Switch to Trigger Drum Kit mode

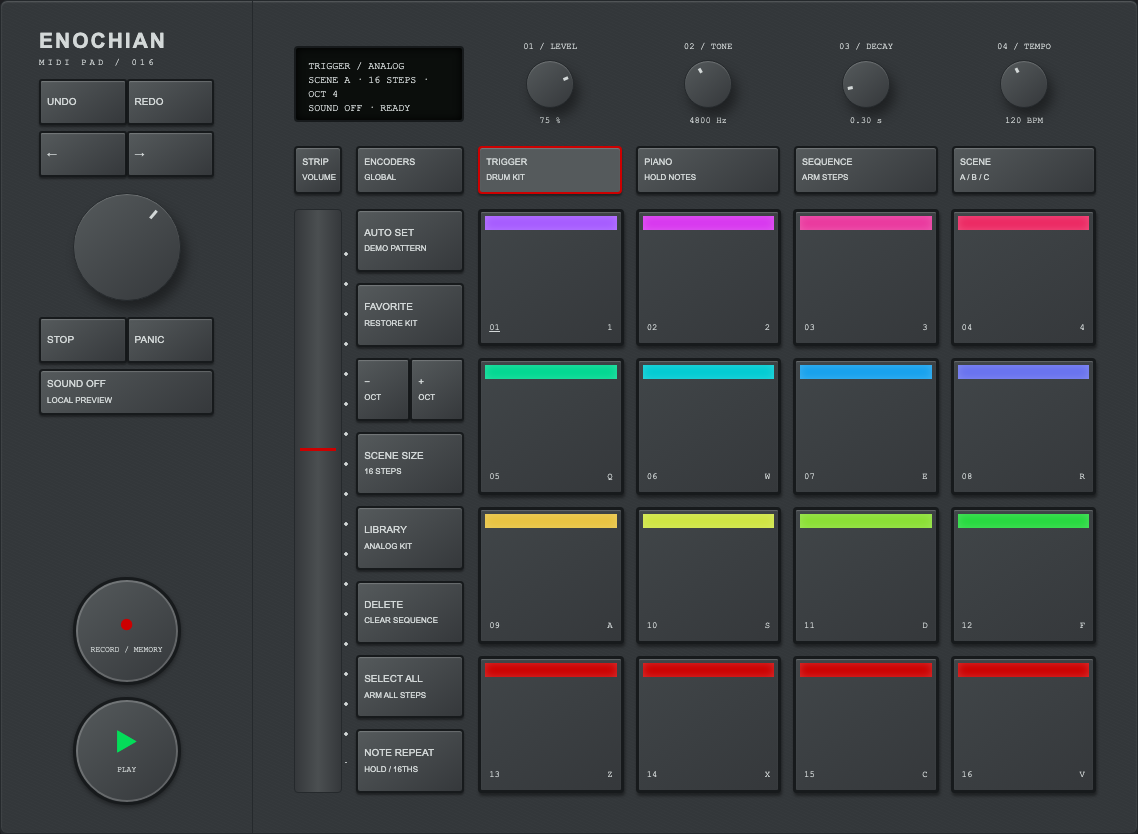click(x=550, y=170)
